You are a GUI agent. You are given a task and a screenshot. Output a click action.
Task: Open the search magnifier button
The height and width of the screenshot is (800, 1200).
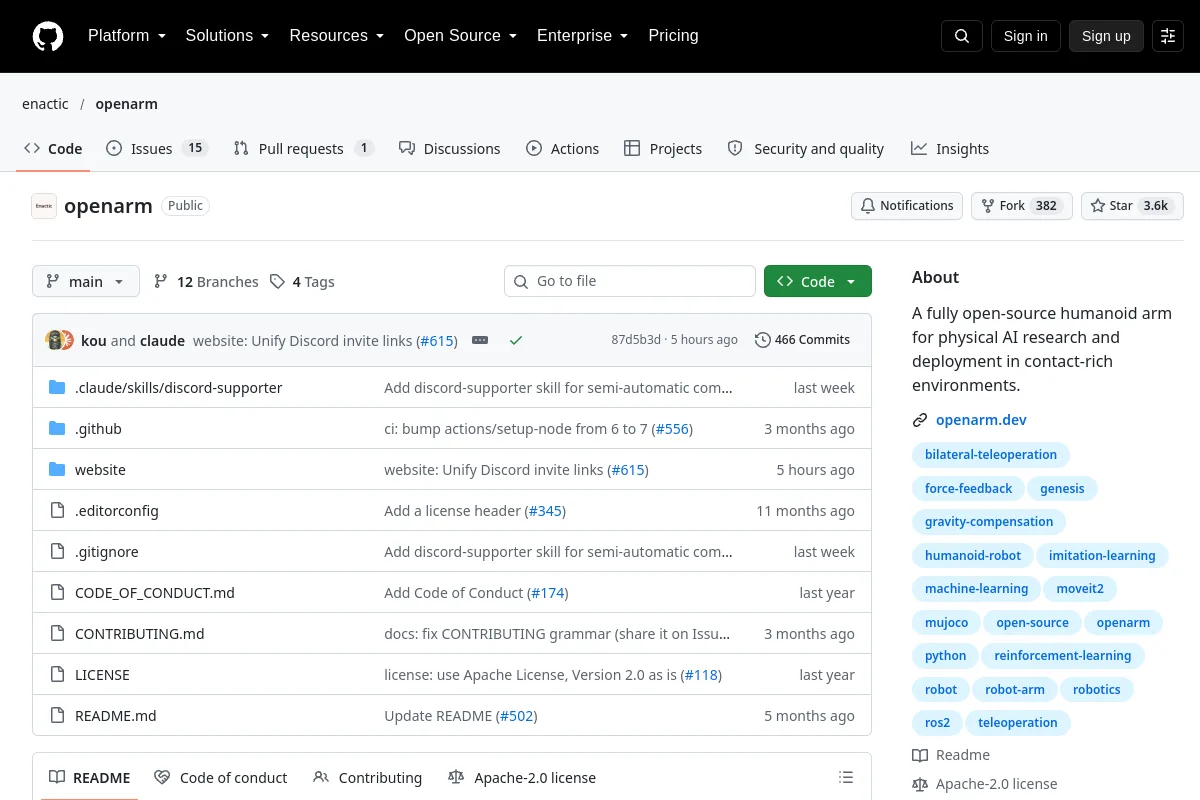(962, 36)
